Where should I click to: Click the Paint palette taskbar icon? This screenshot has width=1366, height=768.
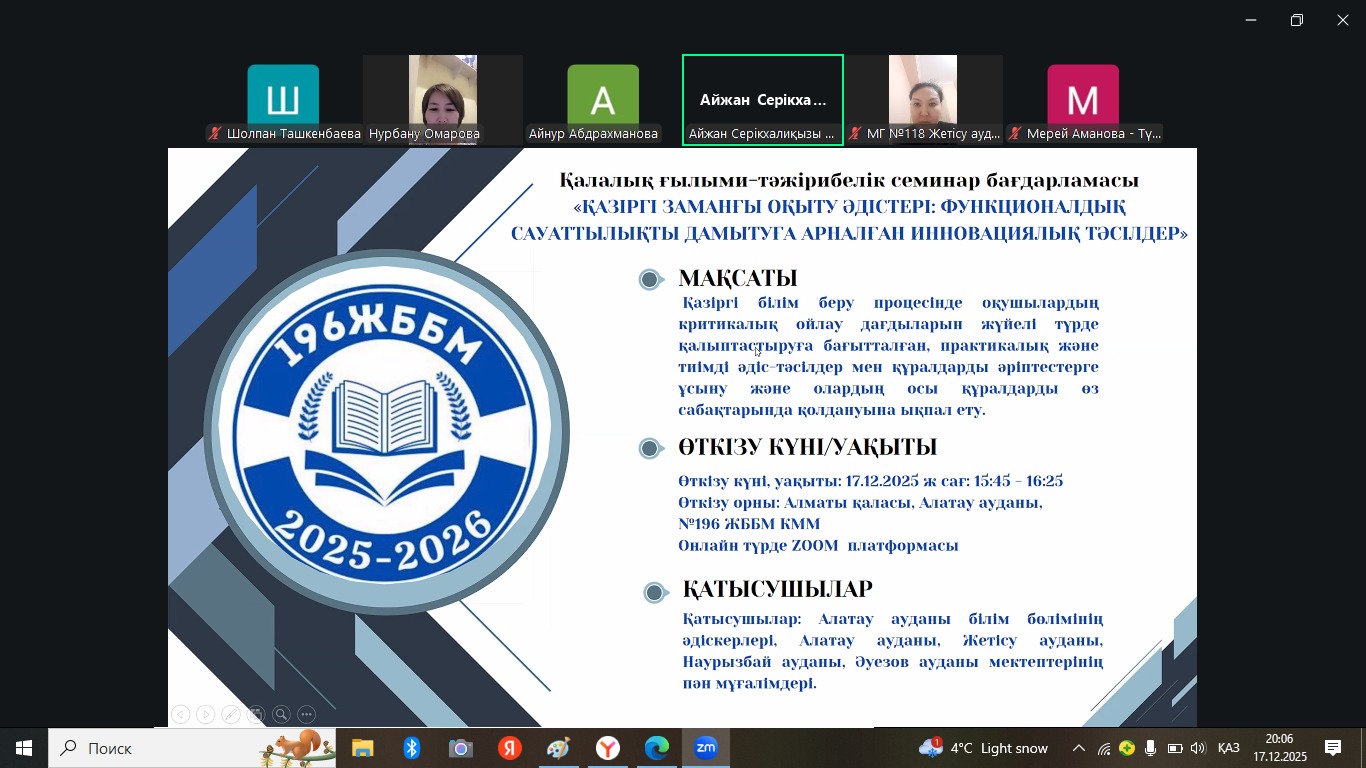[558, 748]
